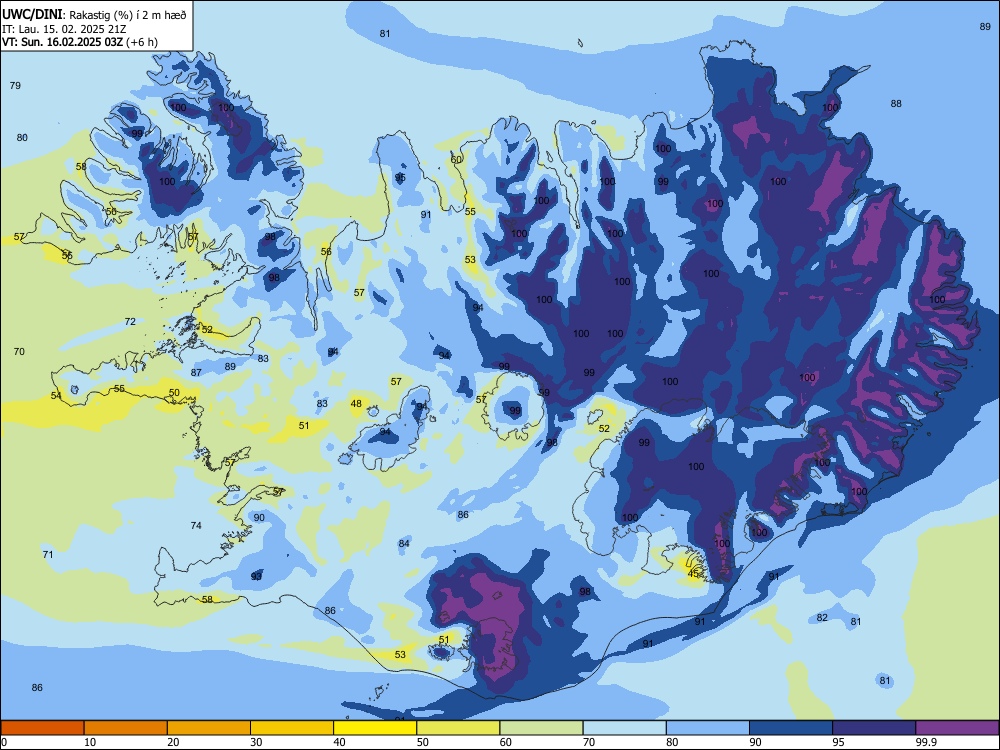
Task: Click the legend tick label 99.9
Action: pyautogui.click(x=926, y=742)
